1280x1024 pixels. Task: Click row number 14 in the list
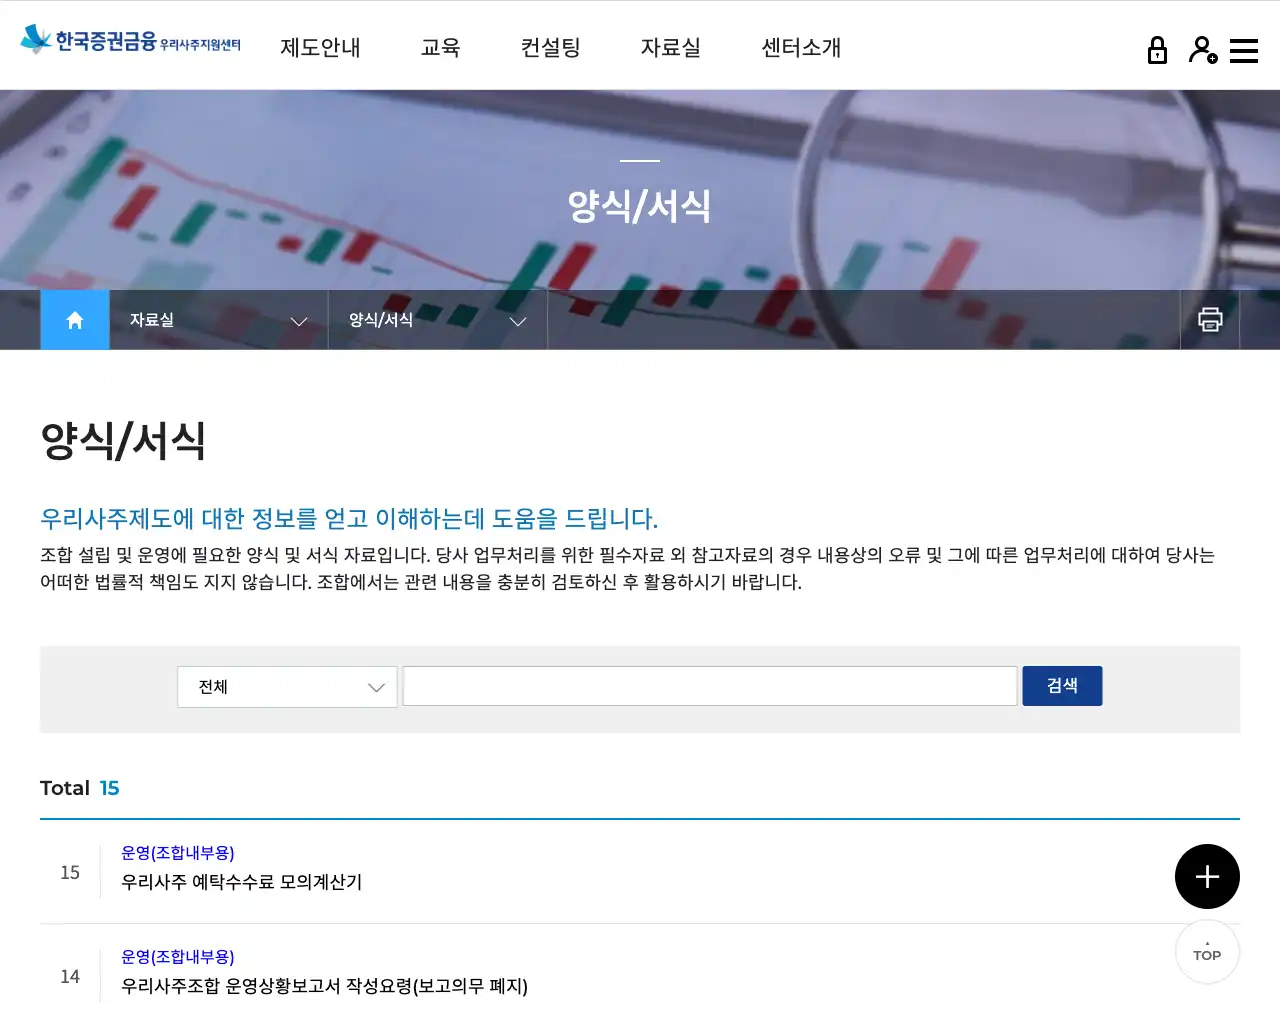coord(70,977)
